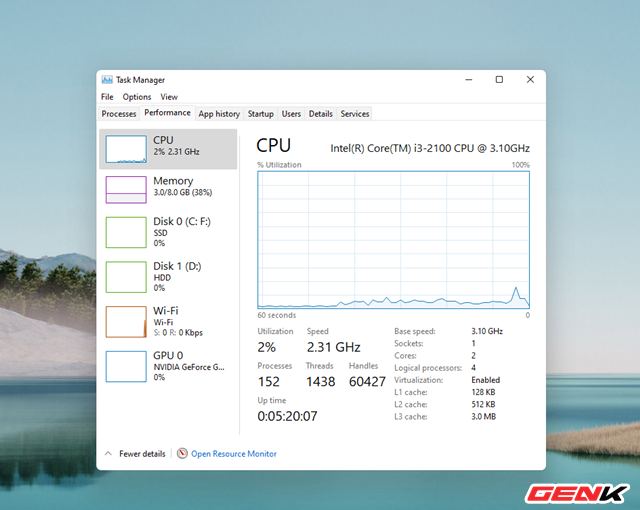Open the View menu
Image resolution: width=640 pixels, height=510 pixels.
169,97
